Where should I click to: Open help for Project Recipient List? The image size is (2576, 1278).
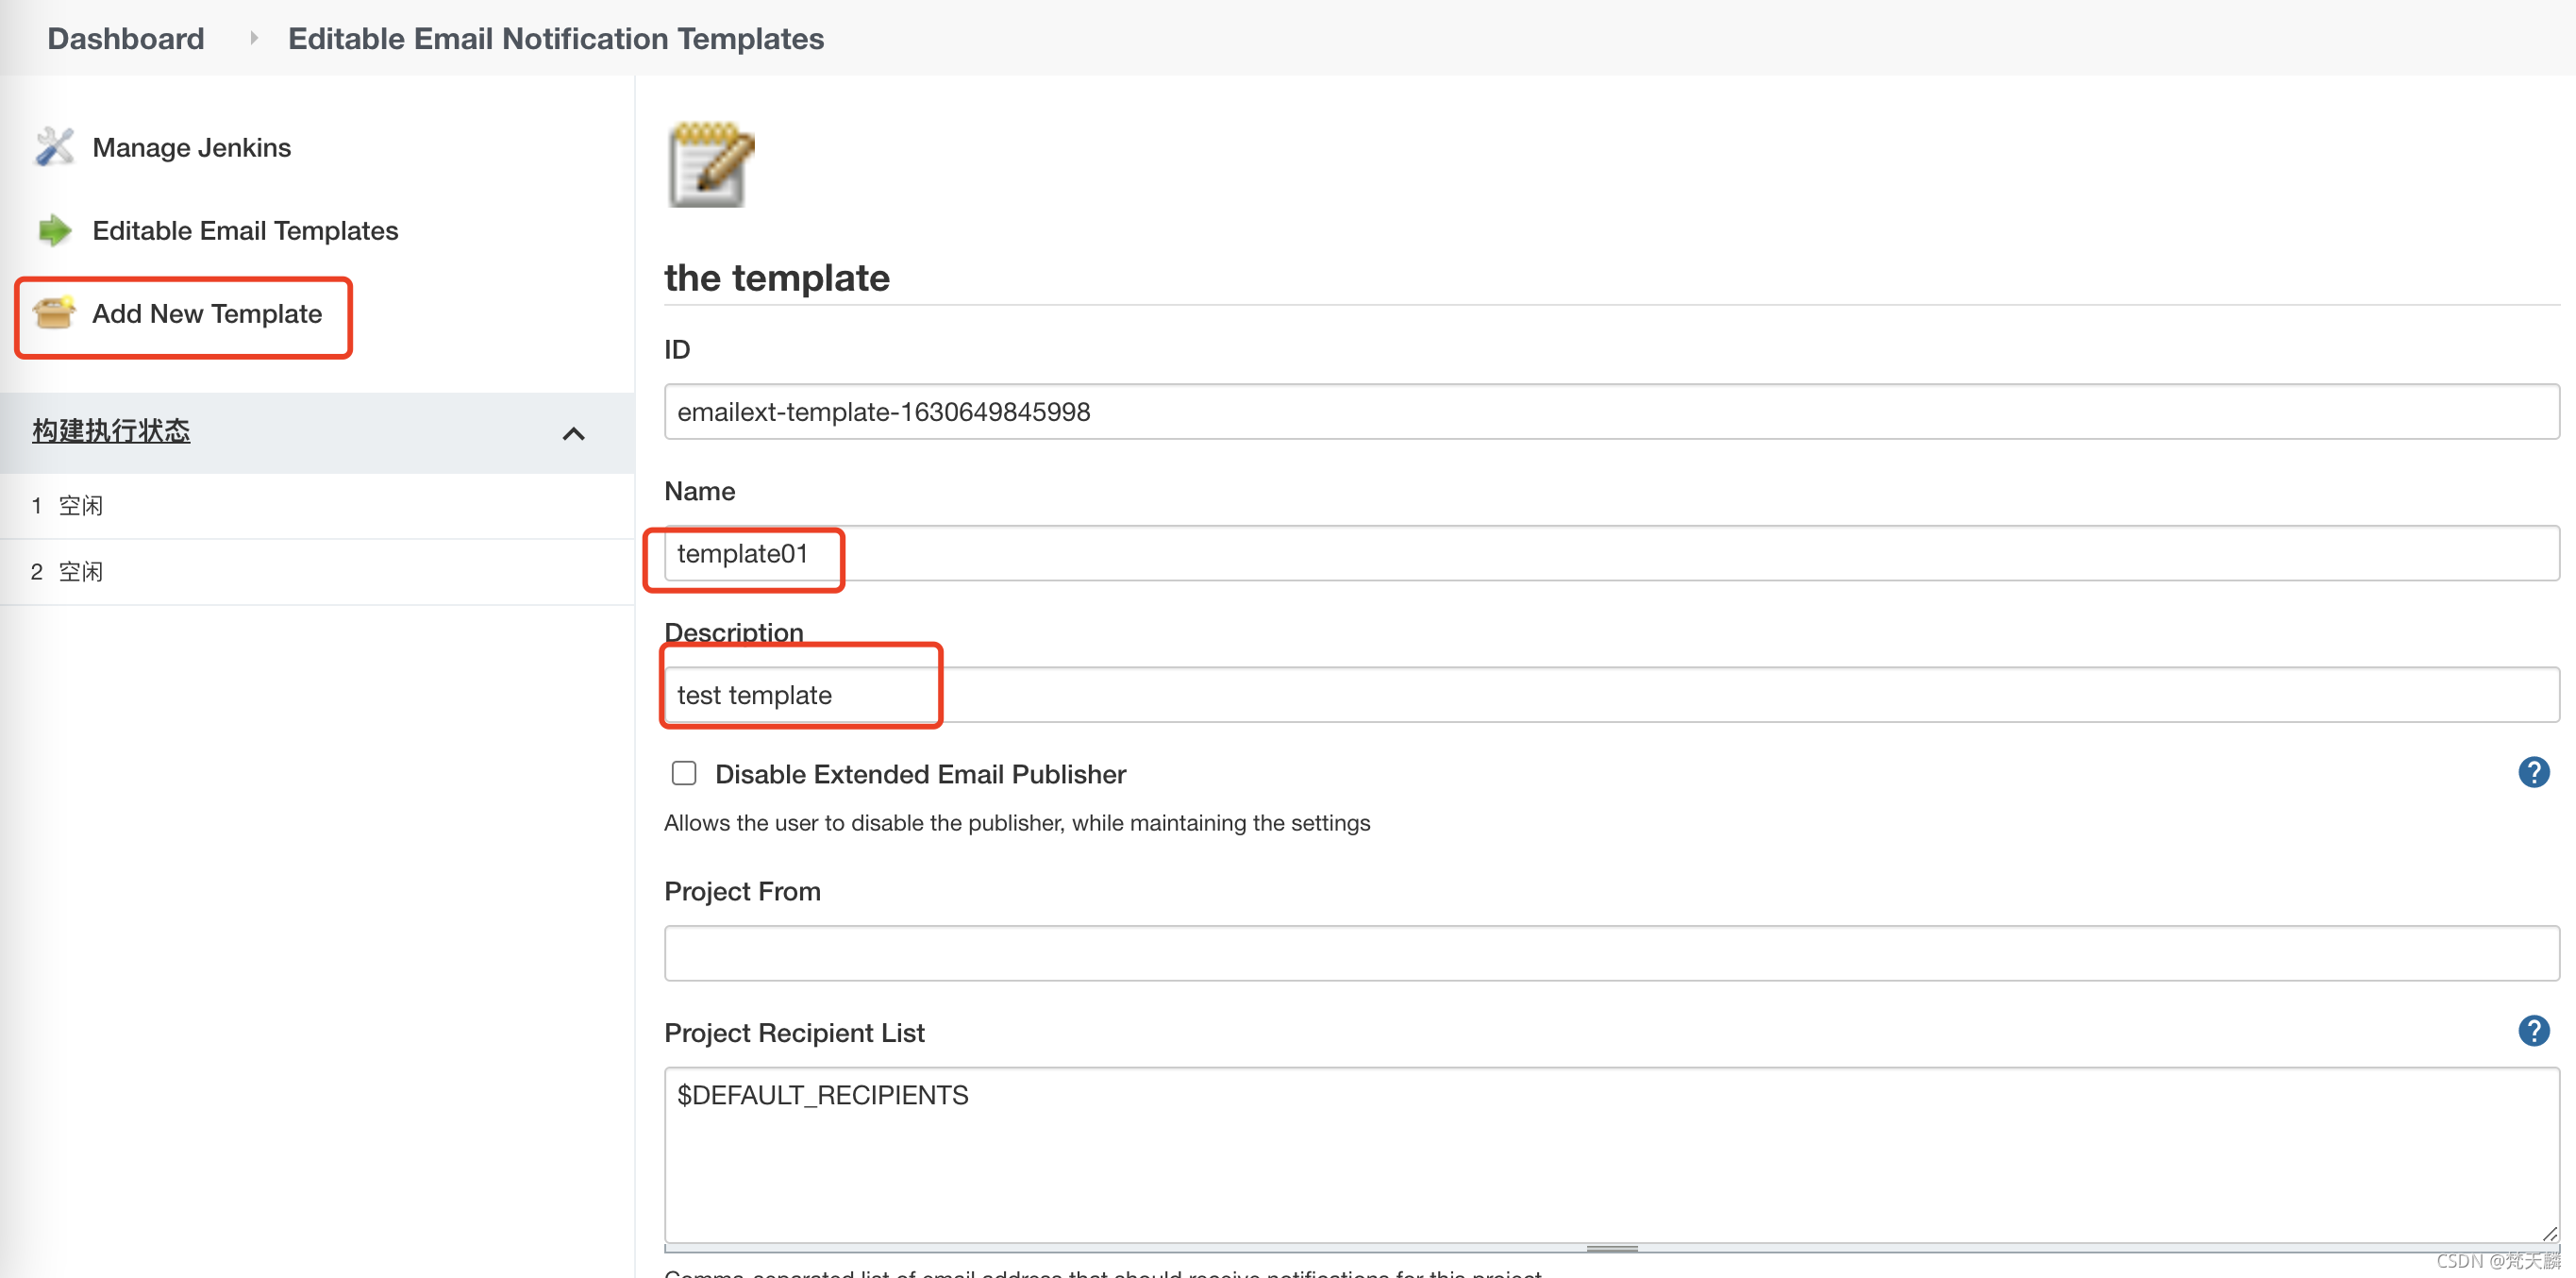point(2533,1031)
